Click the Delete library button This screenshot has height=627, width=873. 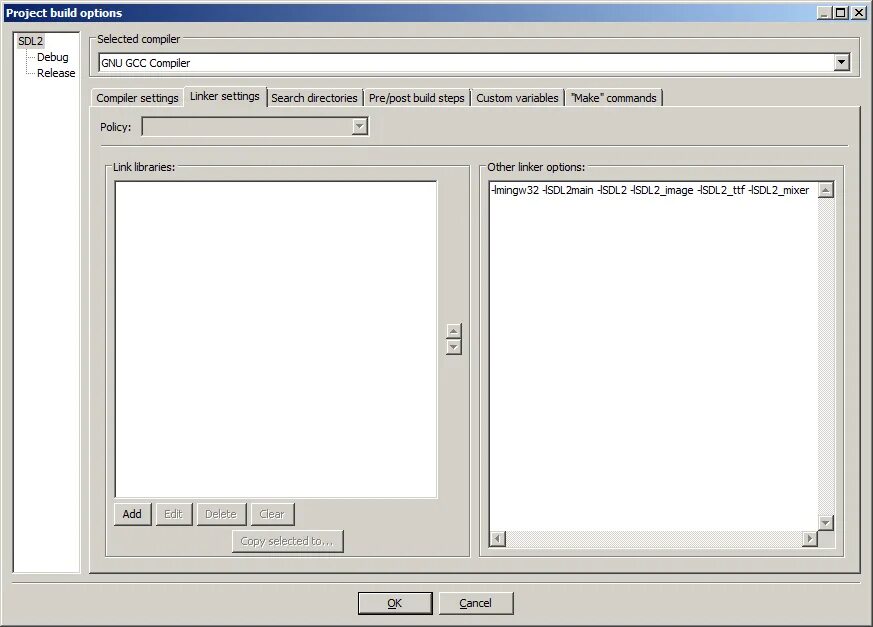(x=220, y=514)
